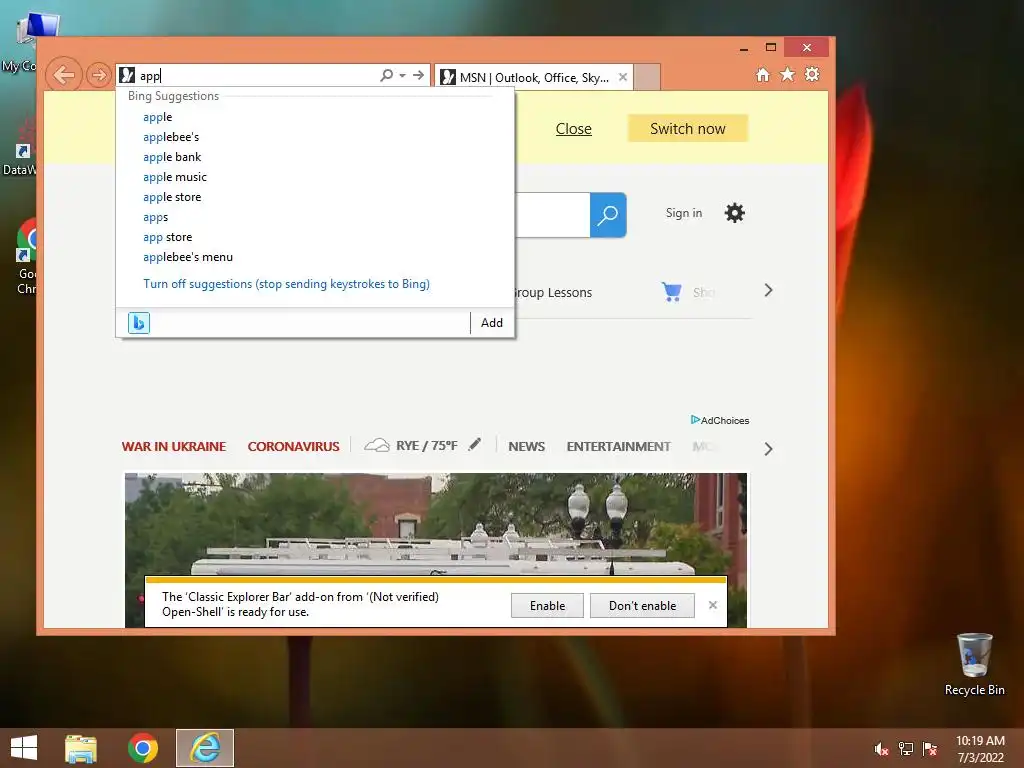Click the shopping cart icon
This screenshot has width=1024, height=768.
click(671, 291)
